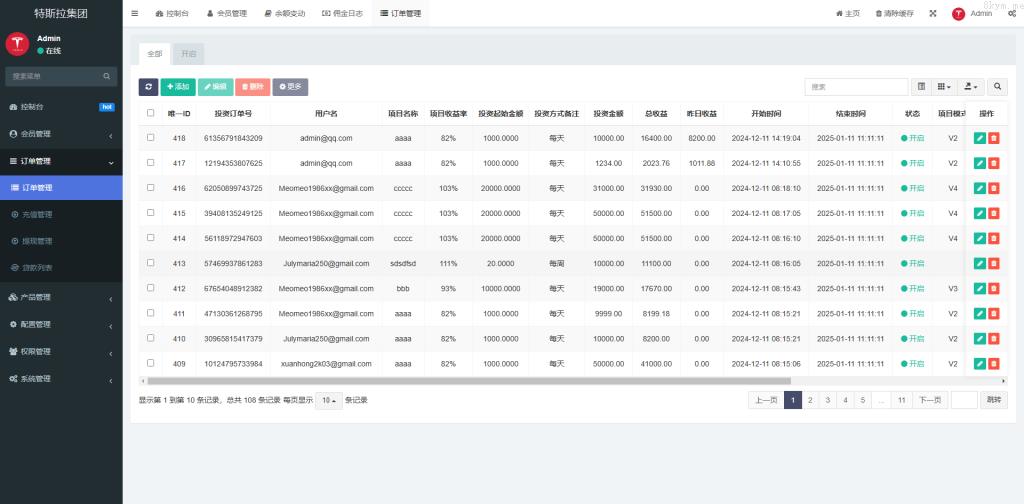Switch to the 开启 filter tab
The width and height of the screenshot is (1024, 504).
[x=188, y=53]
